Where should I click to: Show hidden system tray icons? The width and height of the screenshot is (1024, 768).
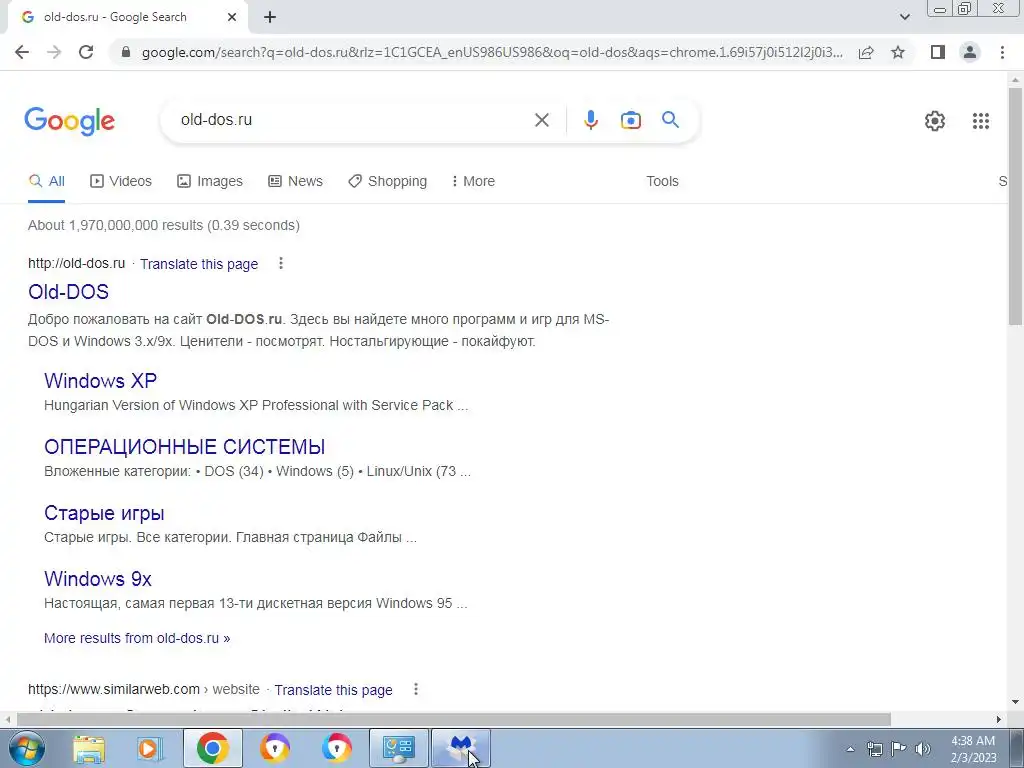click(x=850, y=749)
